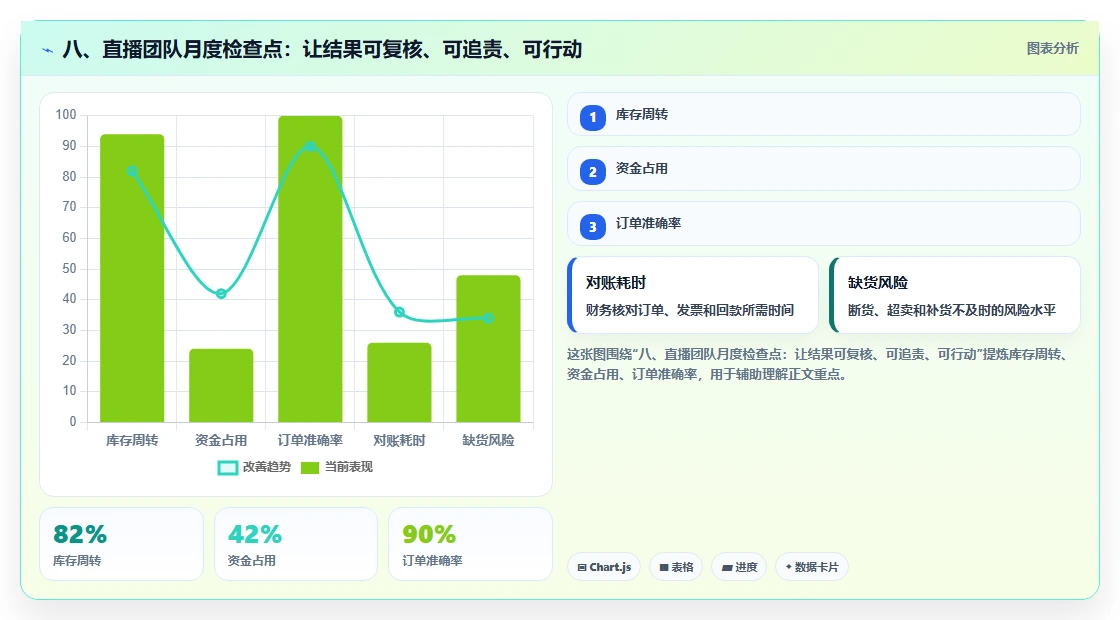Screen dimensions: 1120x620
Task: Click trend line point above 对账耗时
Action: click(399, 312)
